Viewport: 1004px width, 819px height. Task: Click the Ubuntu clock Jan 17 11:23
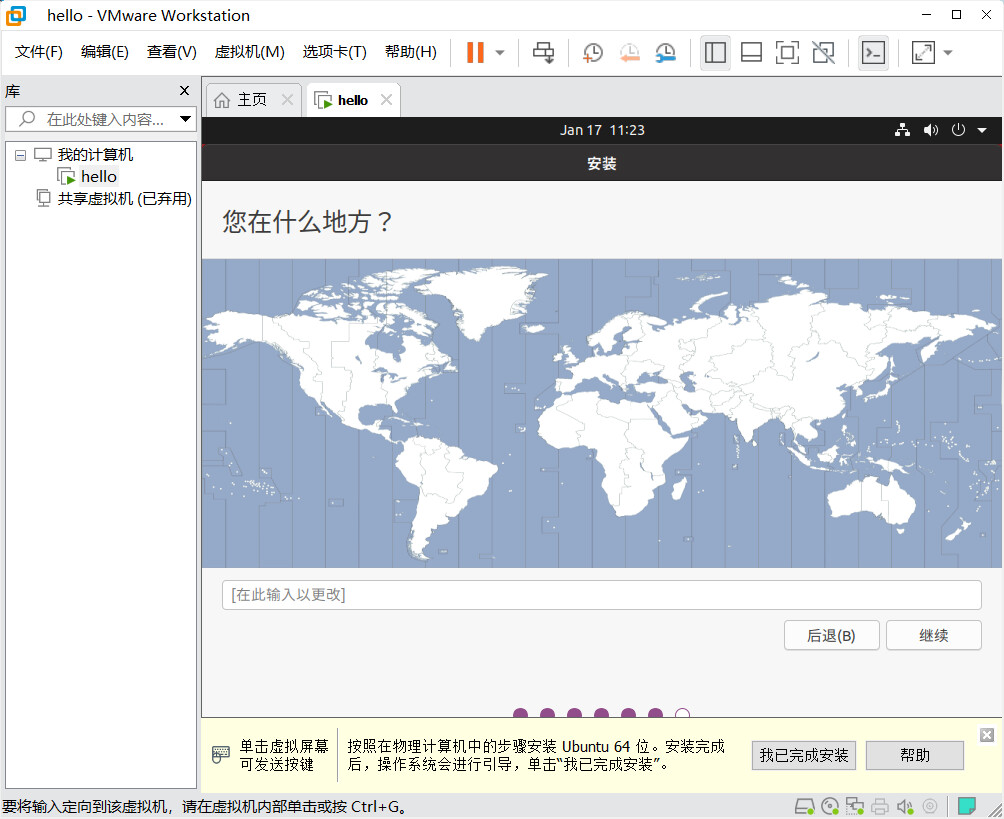[602, 130]
